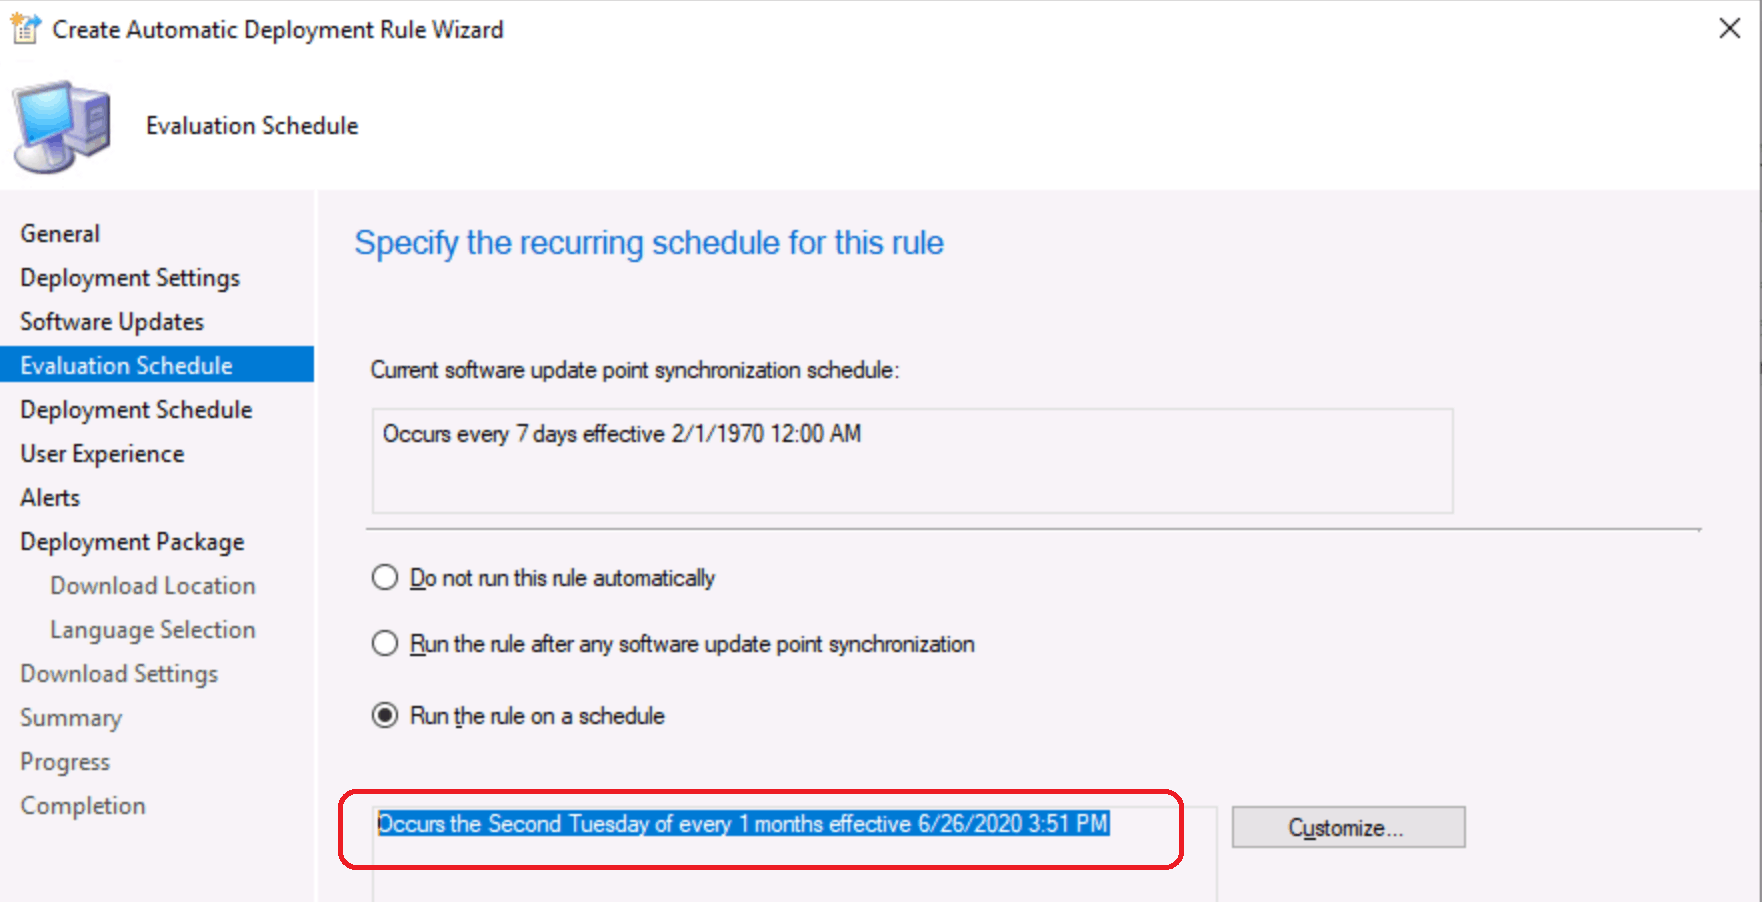The image size is (1762, 902).
Task: Select the Language Selection sub-step
Action: pos(153,630)
